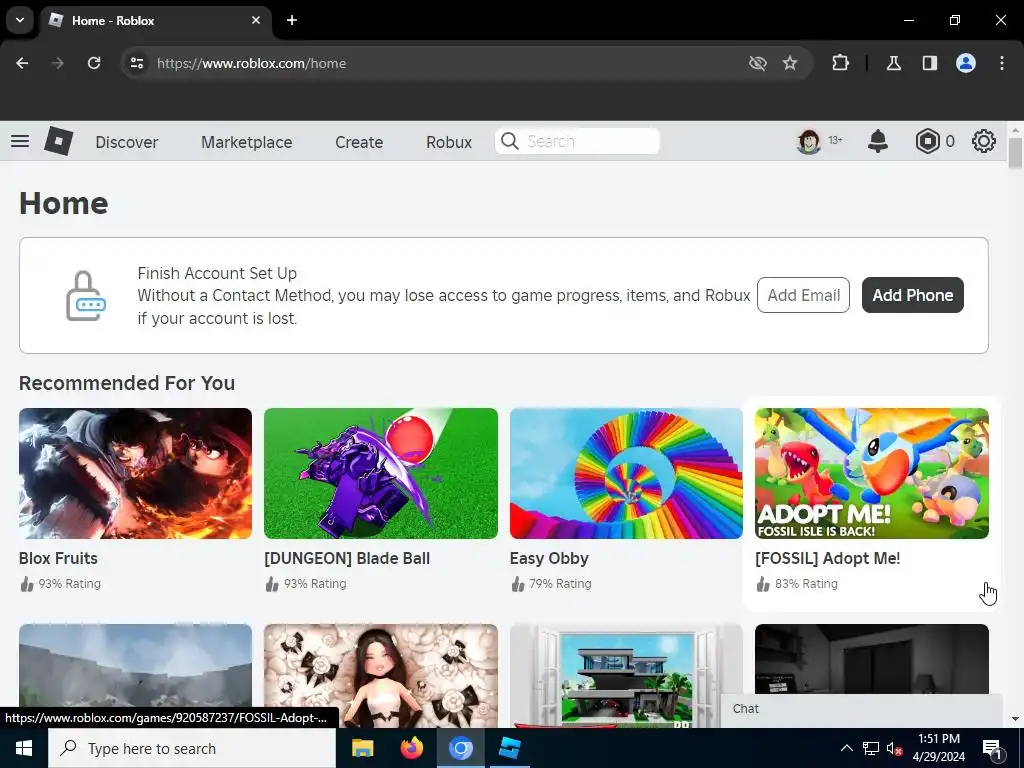
Task: Bookmark this page with the star
Action: [790, 63]
